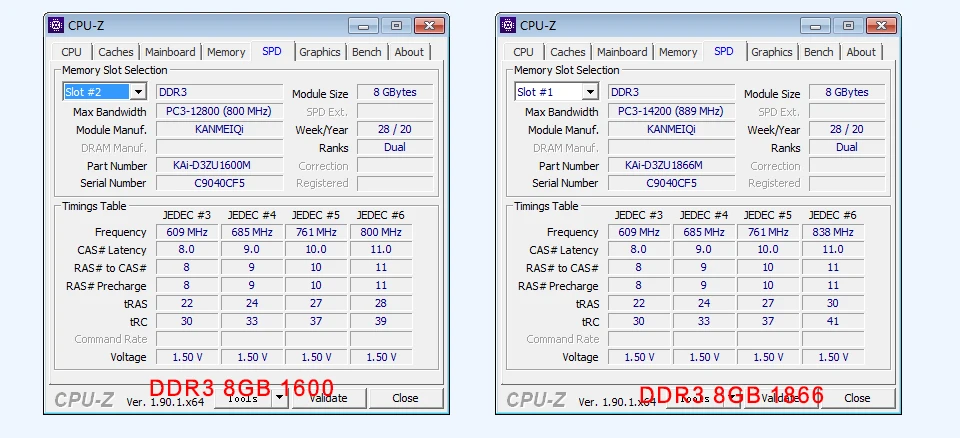Expand the Tools dropdown arrow in left window

pos(280,398)
